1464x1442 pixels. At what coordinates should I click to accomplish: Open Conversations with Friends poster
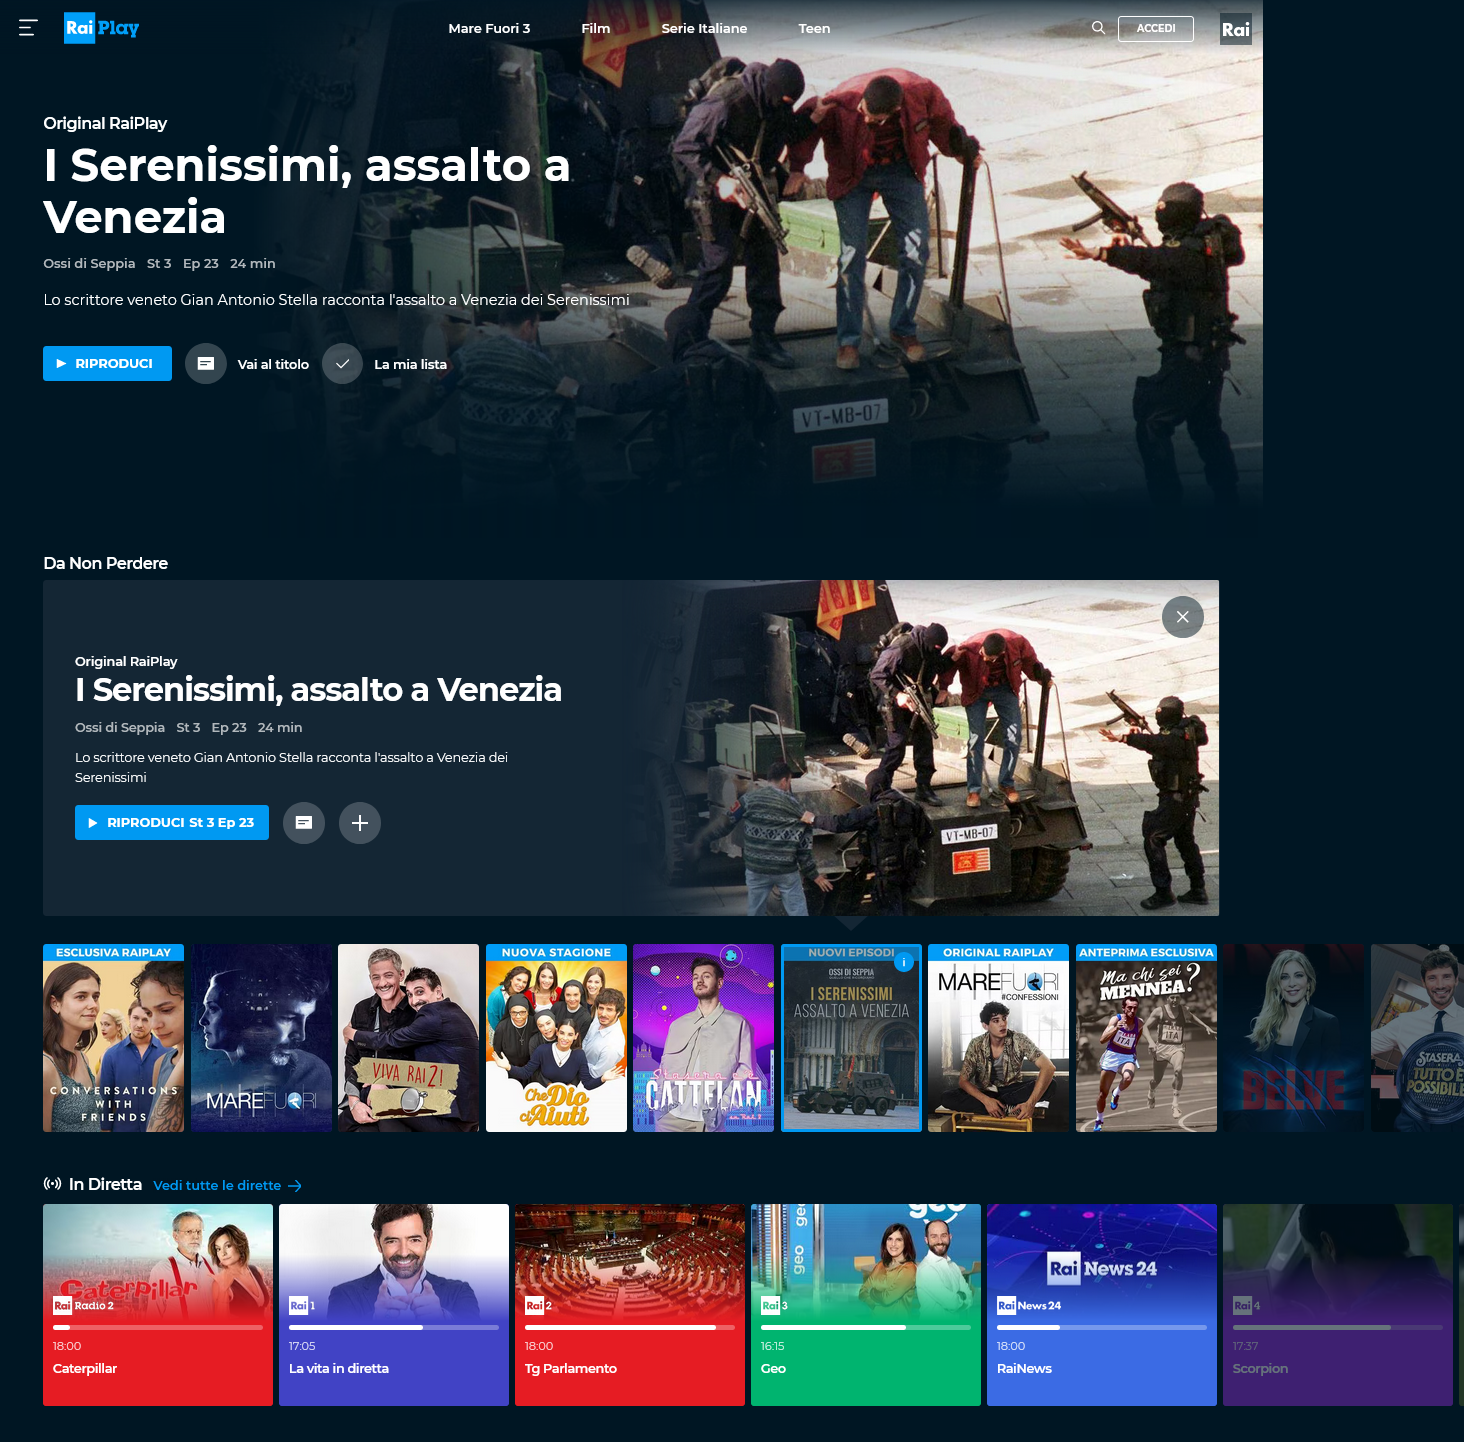[x=113, y=1038]
